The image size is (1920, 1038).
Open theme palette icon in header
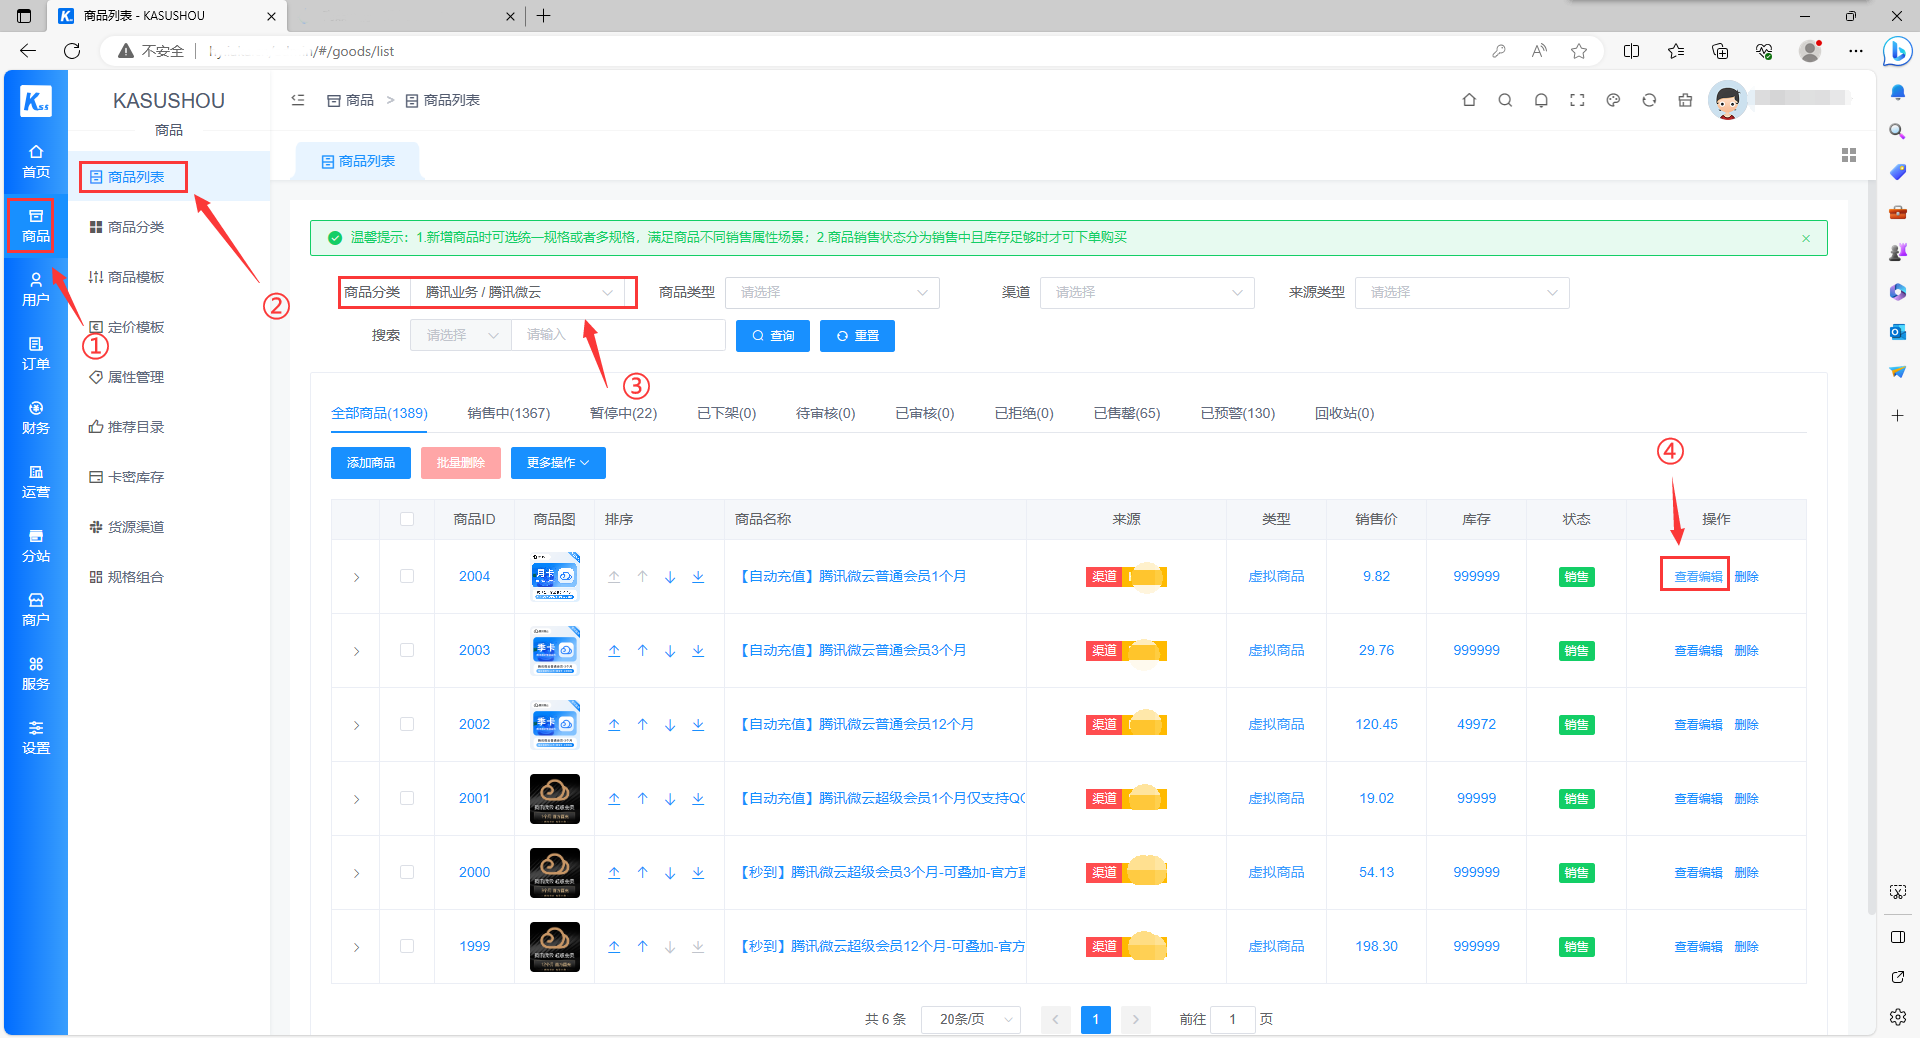(1613, 100)
